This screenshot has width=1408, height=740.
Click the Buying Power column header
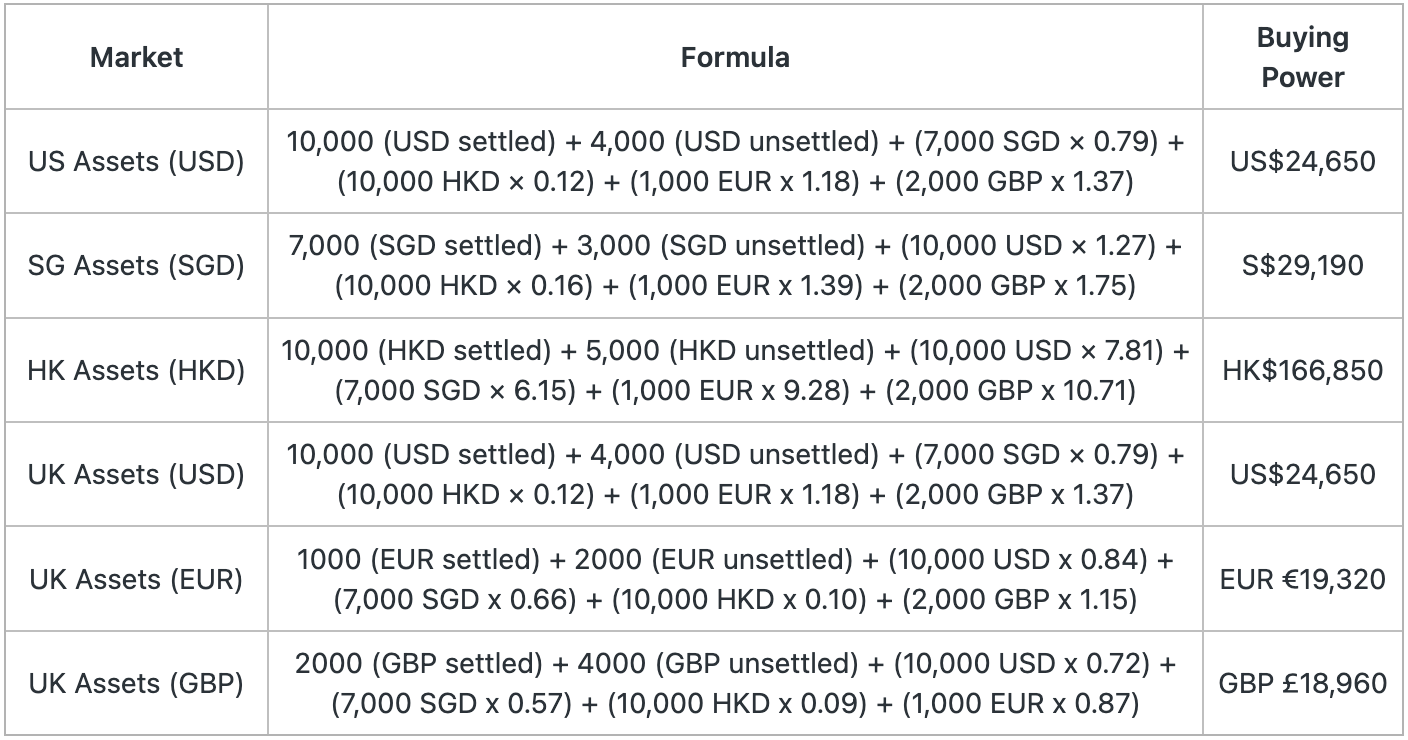(x=1302, y=57)
